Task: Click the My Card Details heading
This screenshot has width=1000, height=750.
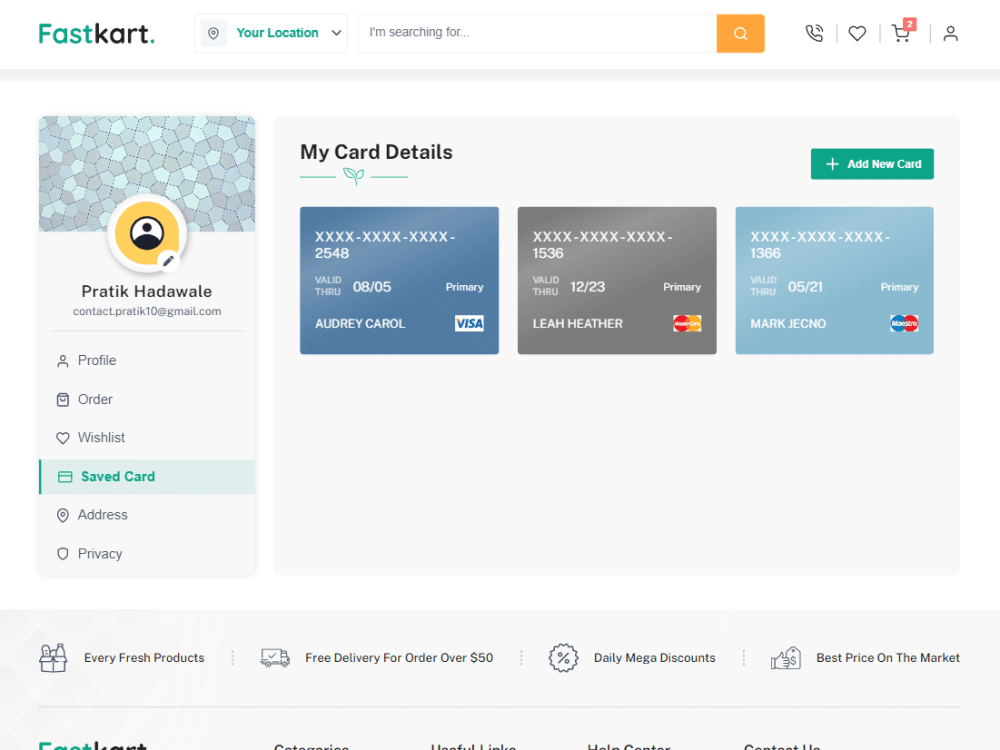Action: (376, 152)
